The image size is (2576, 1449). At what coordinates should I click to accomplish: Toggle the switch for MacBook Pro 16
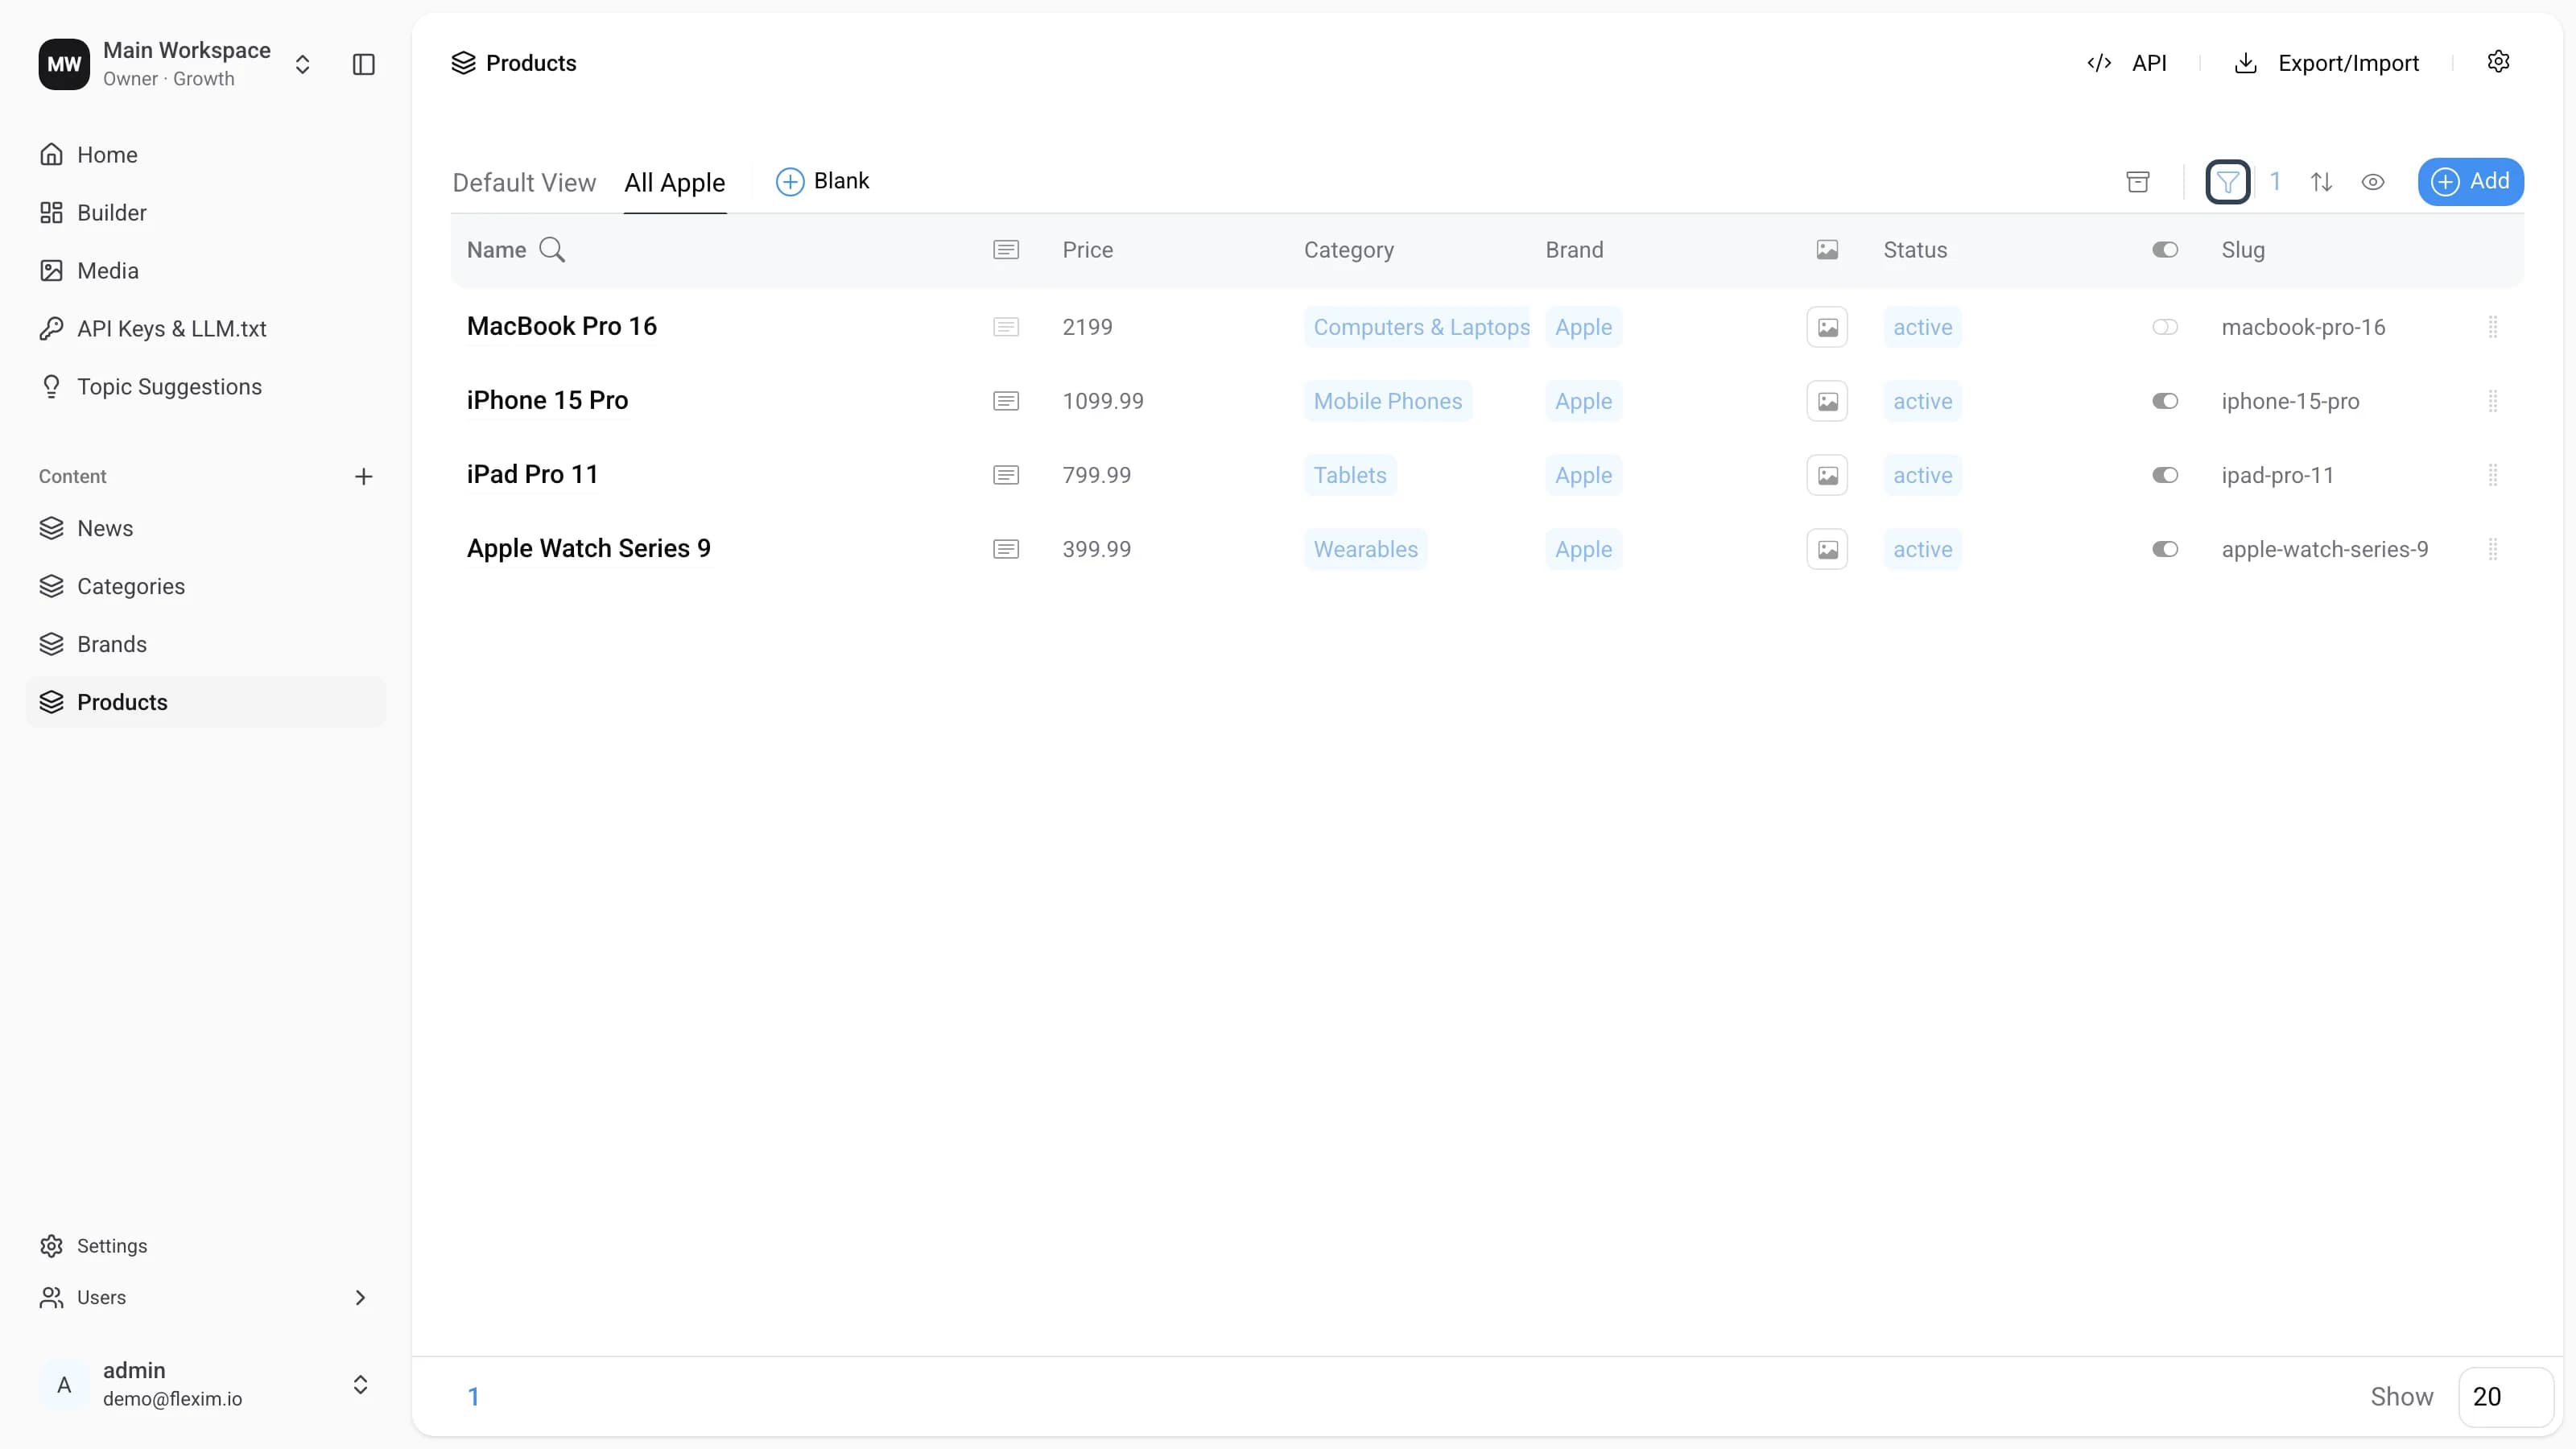click(2165, 327)
